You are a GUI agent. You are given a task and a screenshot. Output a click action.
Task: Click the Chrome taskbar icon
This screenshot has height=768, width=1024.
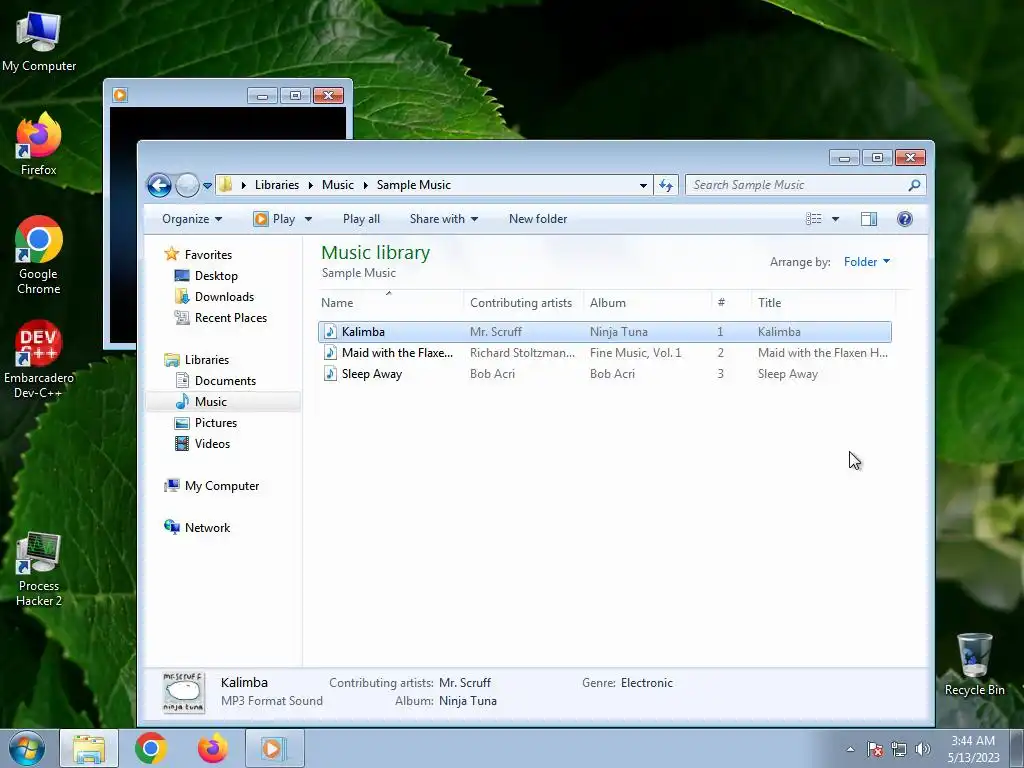coord(151,748)
